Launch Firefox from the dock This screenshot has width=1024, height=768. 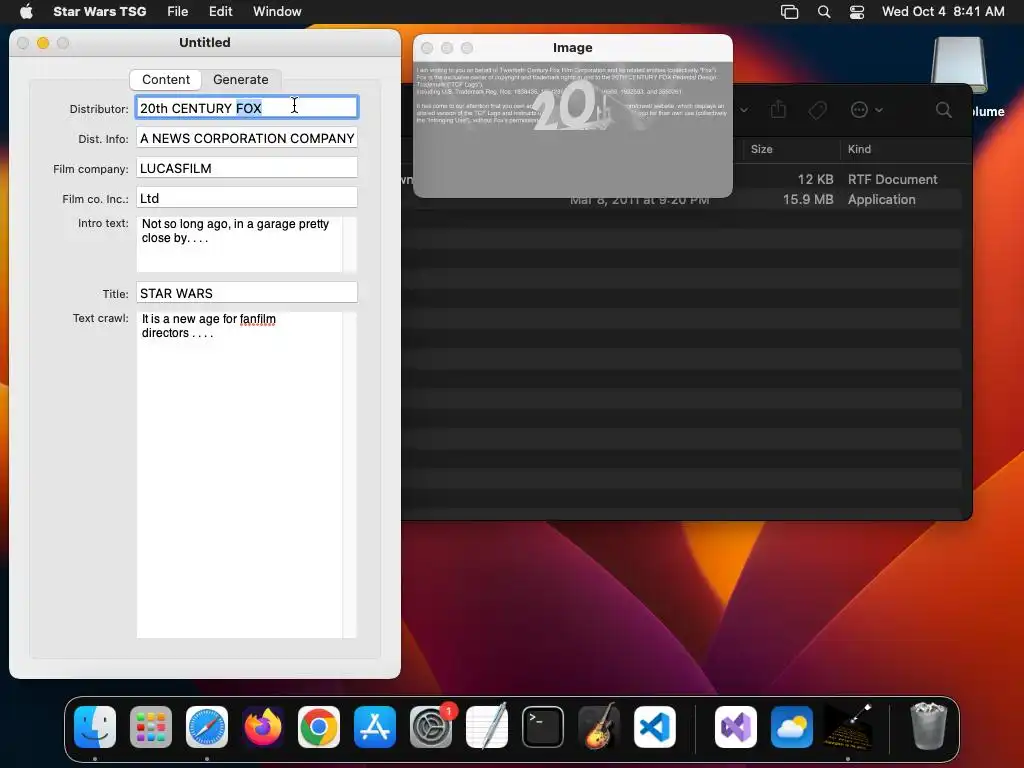[x=263, y=727]
